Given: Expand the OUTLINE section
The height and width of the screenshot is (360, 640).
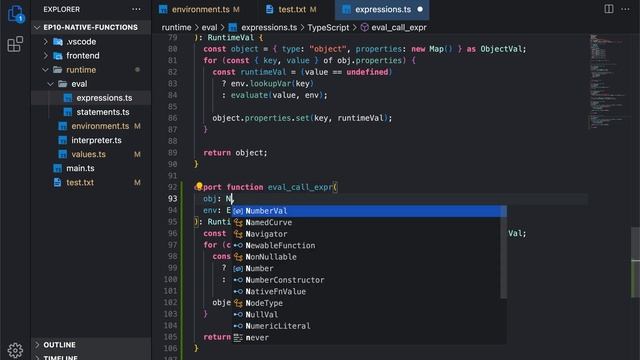Looking at the screenshot, I should 91,345.
